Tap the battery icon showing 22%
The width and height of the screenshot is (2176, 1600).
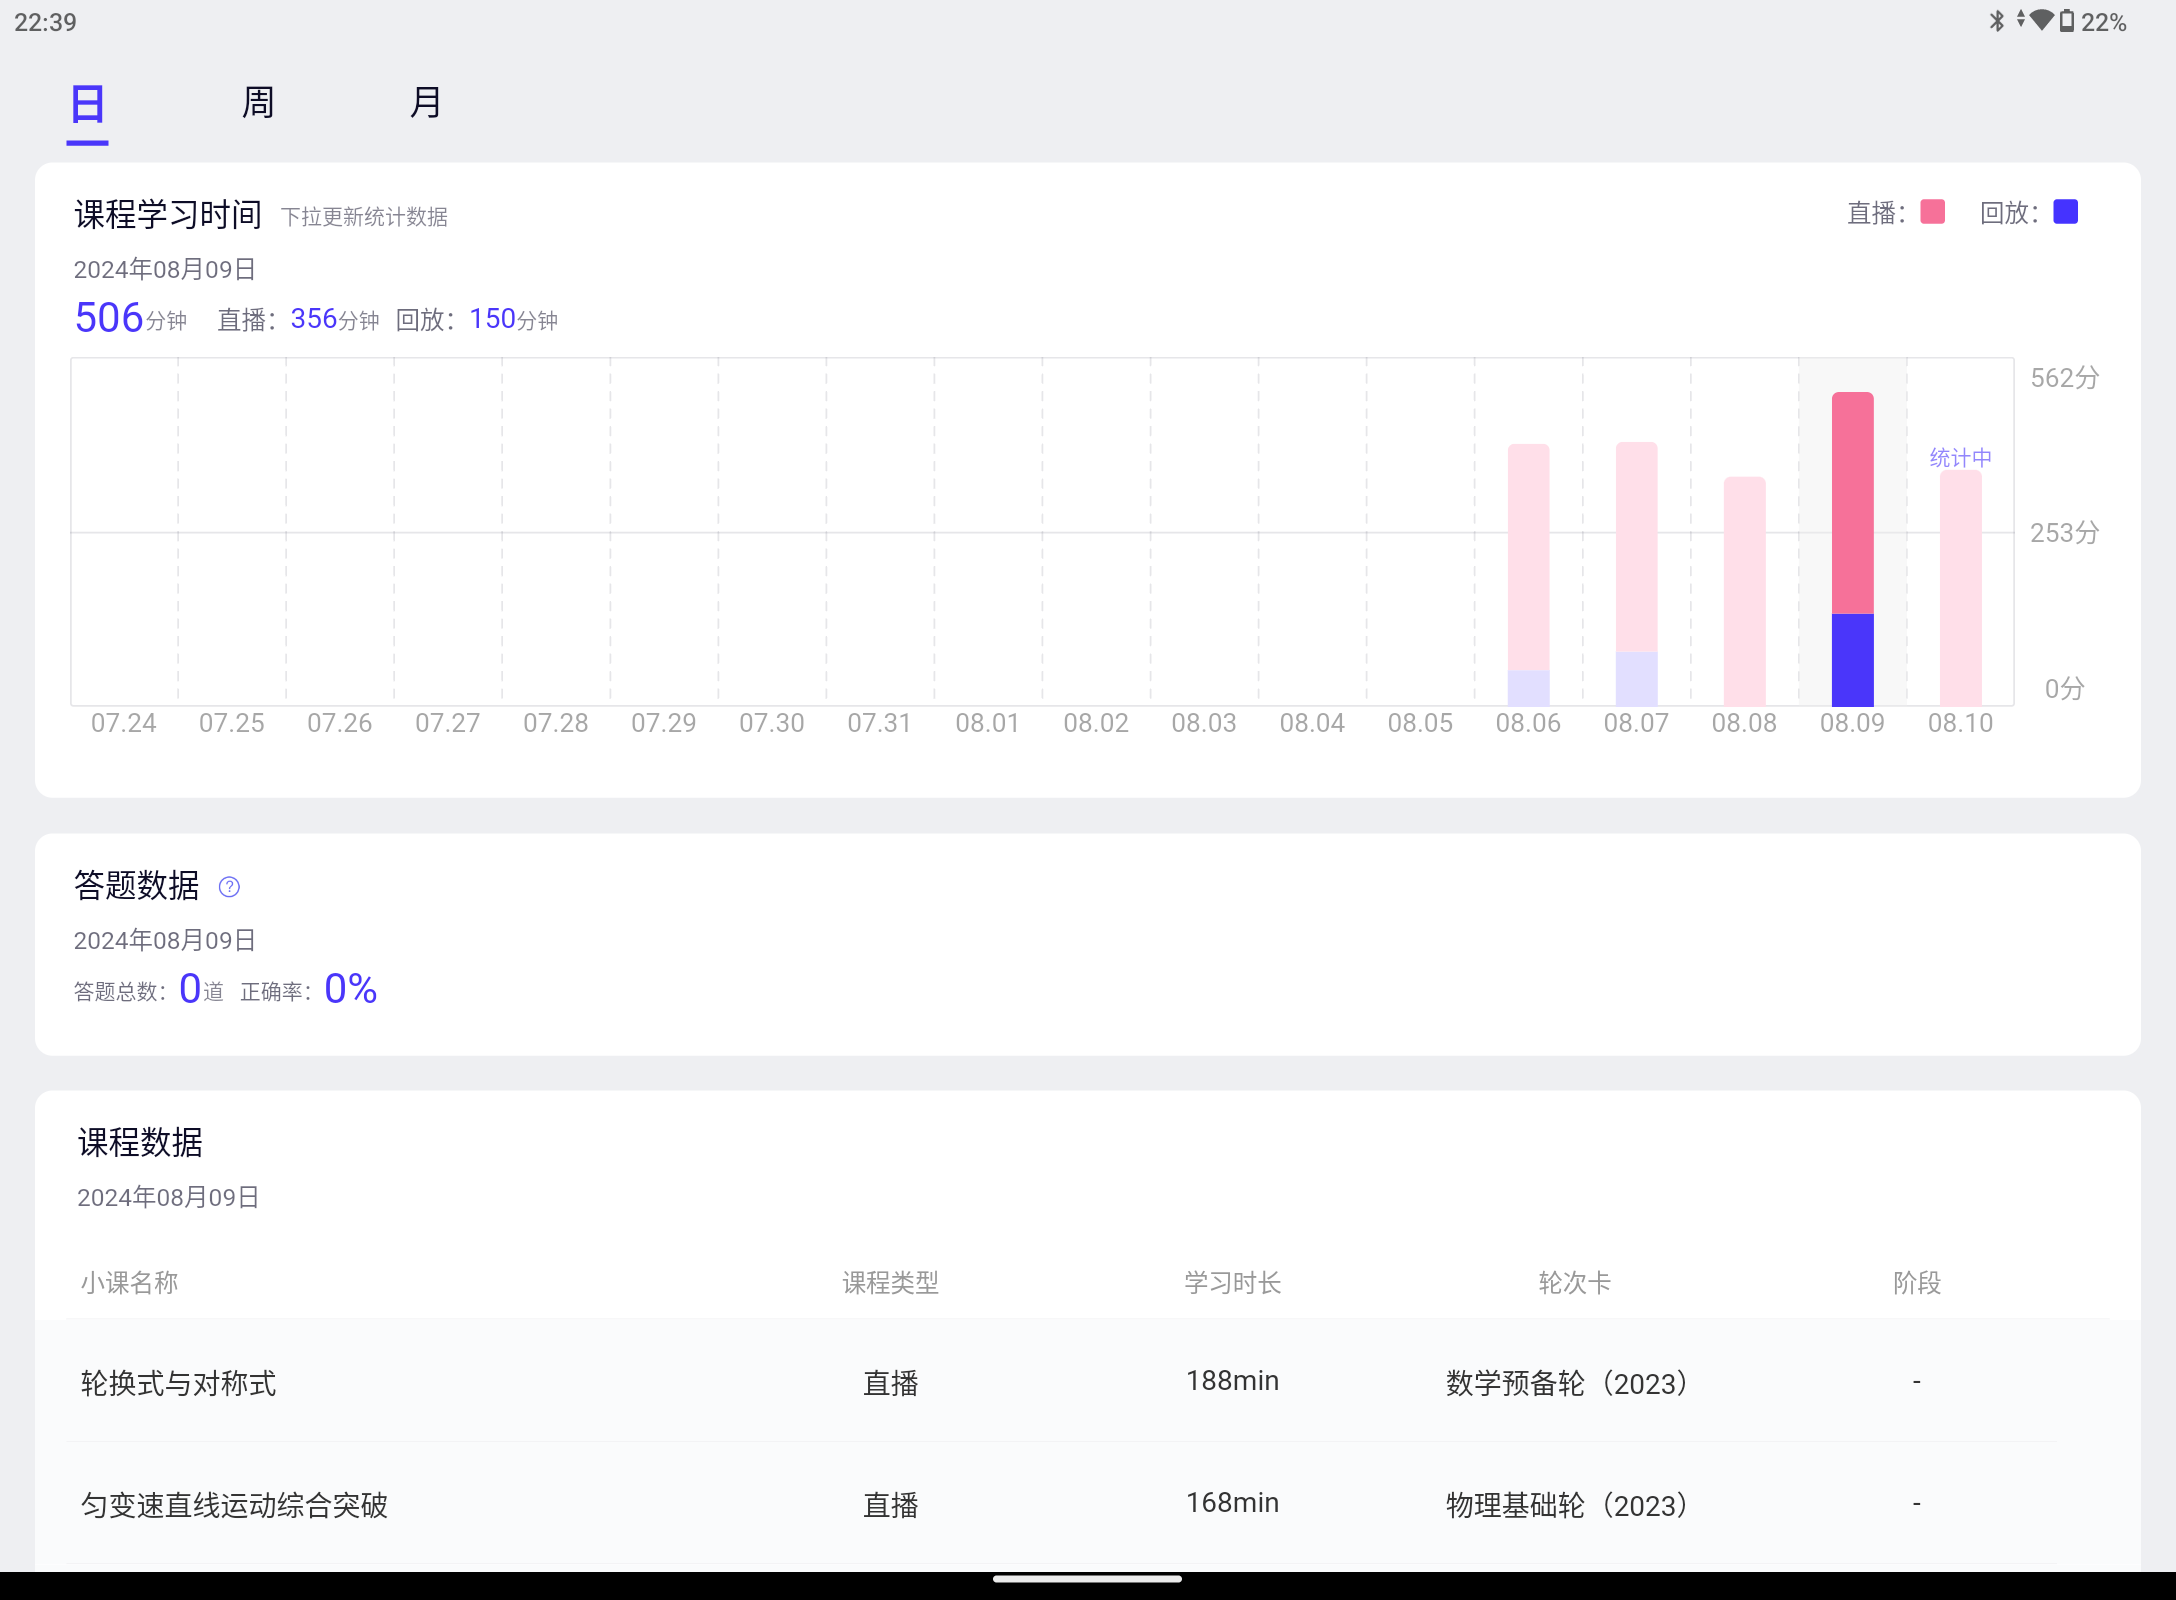tap(2066, 21)
